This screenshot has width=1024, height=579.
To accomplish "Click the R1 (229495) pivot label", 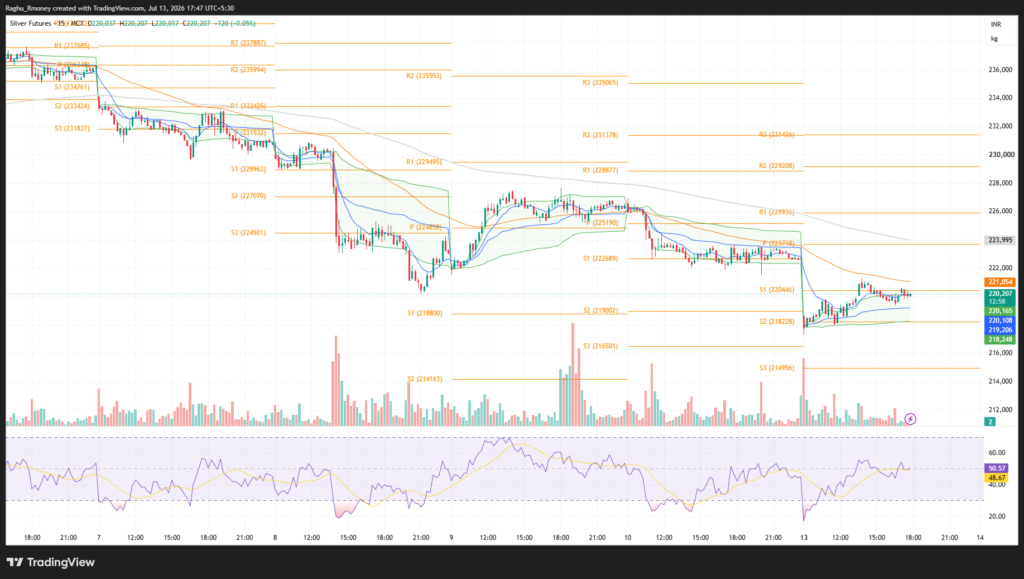I will [x=424, y=162].
